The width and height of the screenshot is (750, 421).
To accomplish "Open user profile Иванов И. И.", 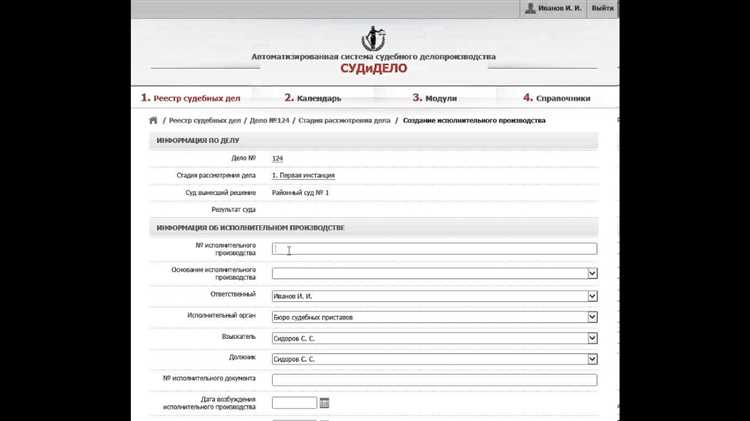I will (x=560, y=8).
